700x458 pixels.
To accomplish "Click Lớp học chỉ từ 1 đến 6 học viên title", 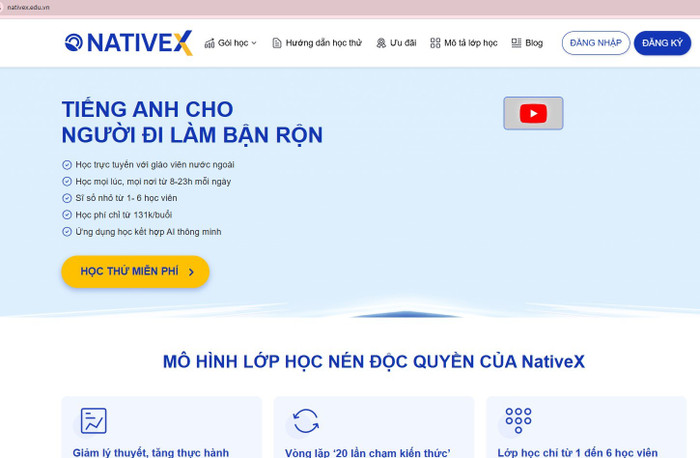I will [x=578, y=452].
